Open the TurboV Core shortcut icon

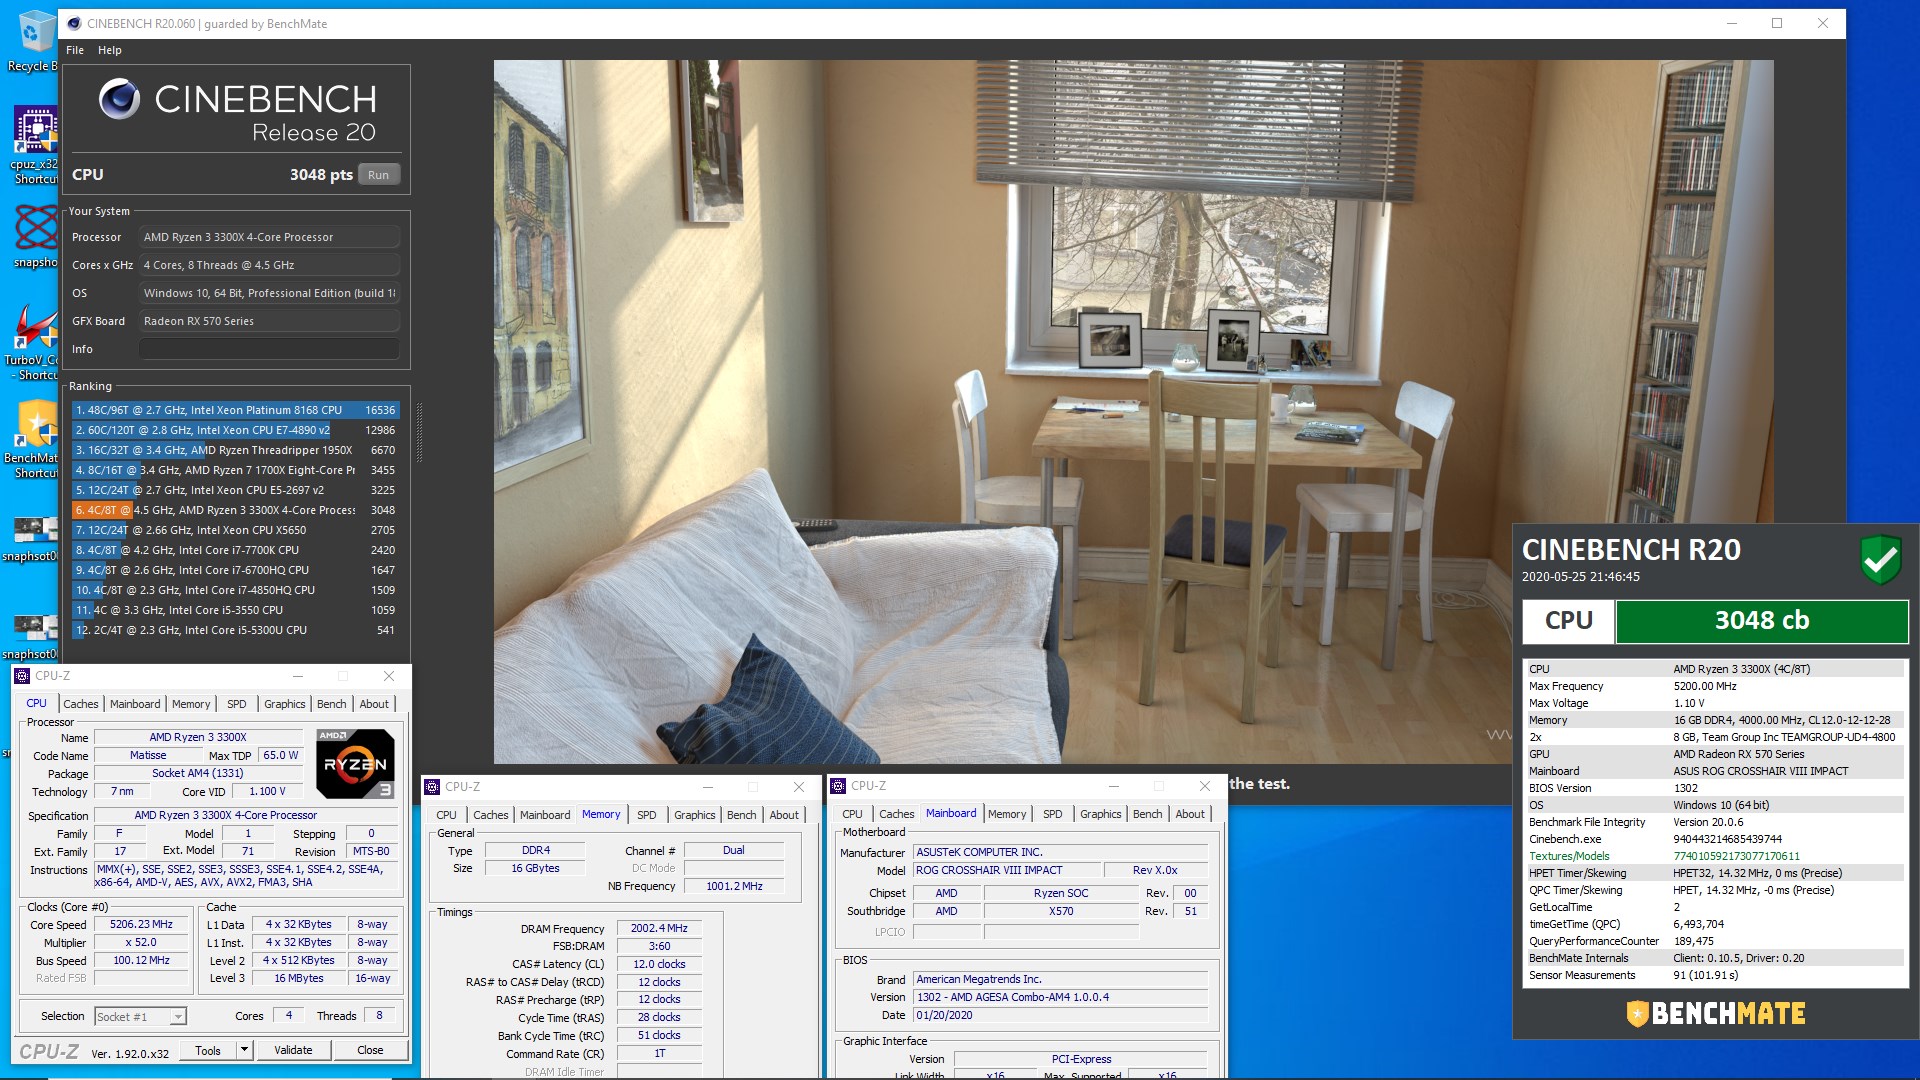34,342
